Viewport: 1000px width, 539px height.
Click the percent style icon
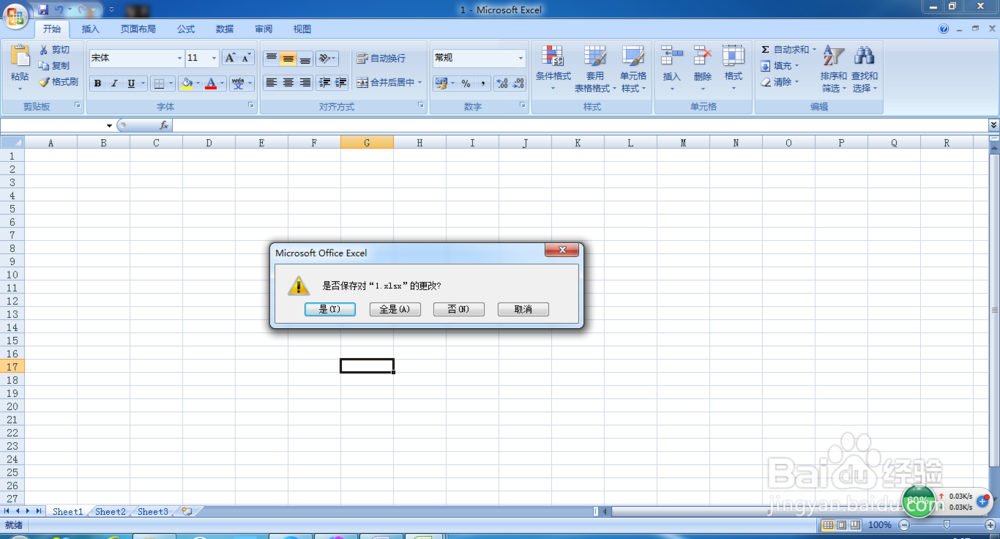coord(466,84)
